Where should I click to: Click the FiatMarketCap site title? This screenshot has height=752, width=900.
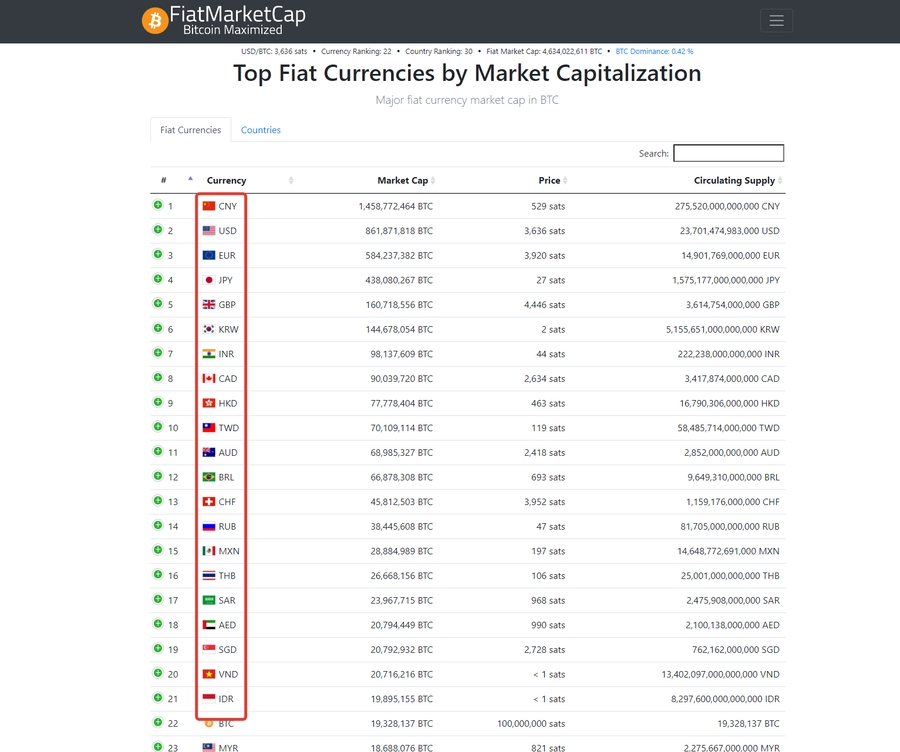click(237, 16)
